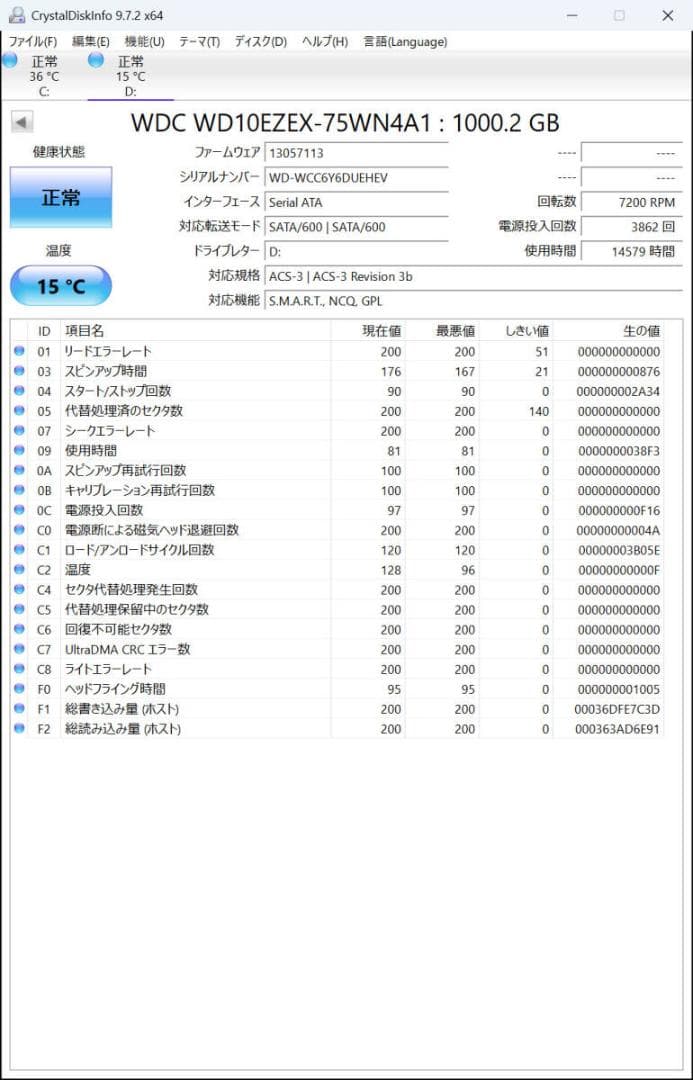Click the S.M.A.R.T., NCQ, GPL features field

coord(473,301)
